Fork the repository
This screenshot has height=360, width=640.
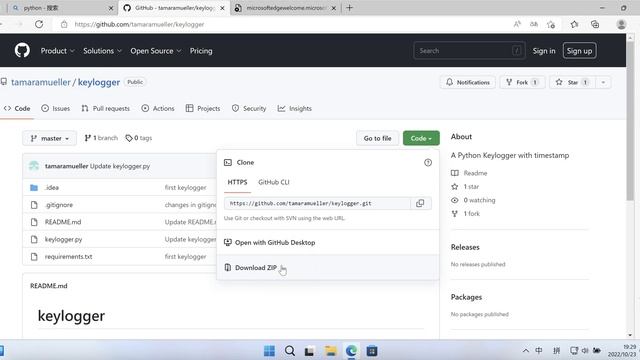pyautogui.click(x=522, y=82)
